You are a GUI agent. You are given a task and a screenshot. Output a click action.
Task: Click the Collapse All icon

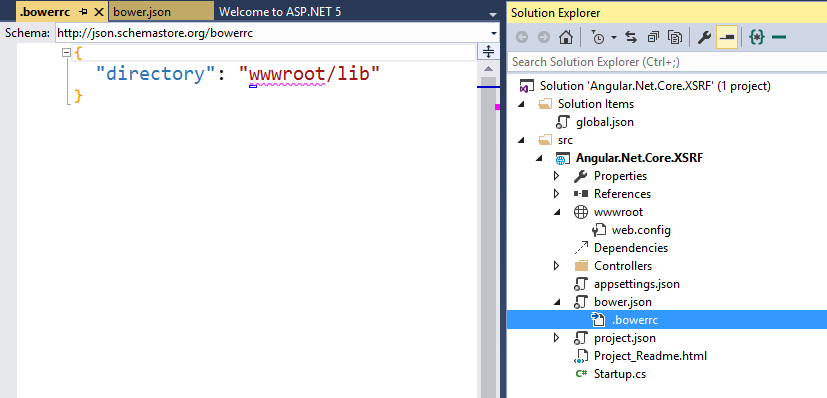coord(653,38)
